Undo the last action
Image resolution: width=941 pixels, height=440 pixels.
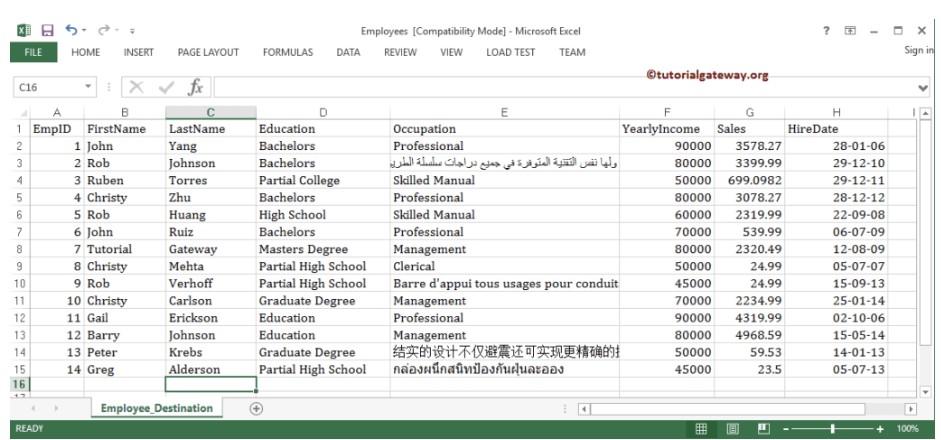[x=71, y=30]
